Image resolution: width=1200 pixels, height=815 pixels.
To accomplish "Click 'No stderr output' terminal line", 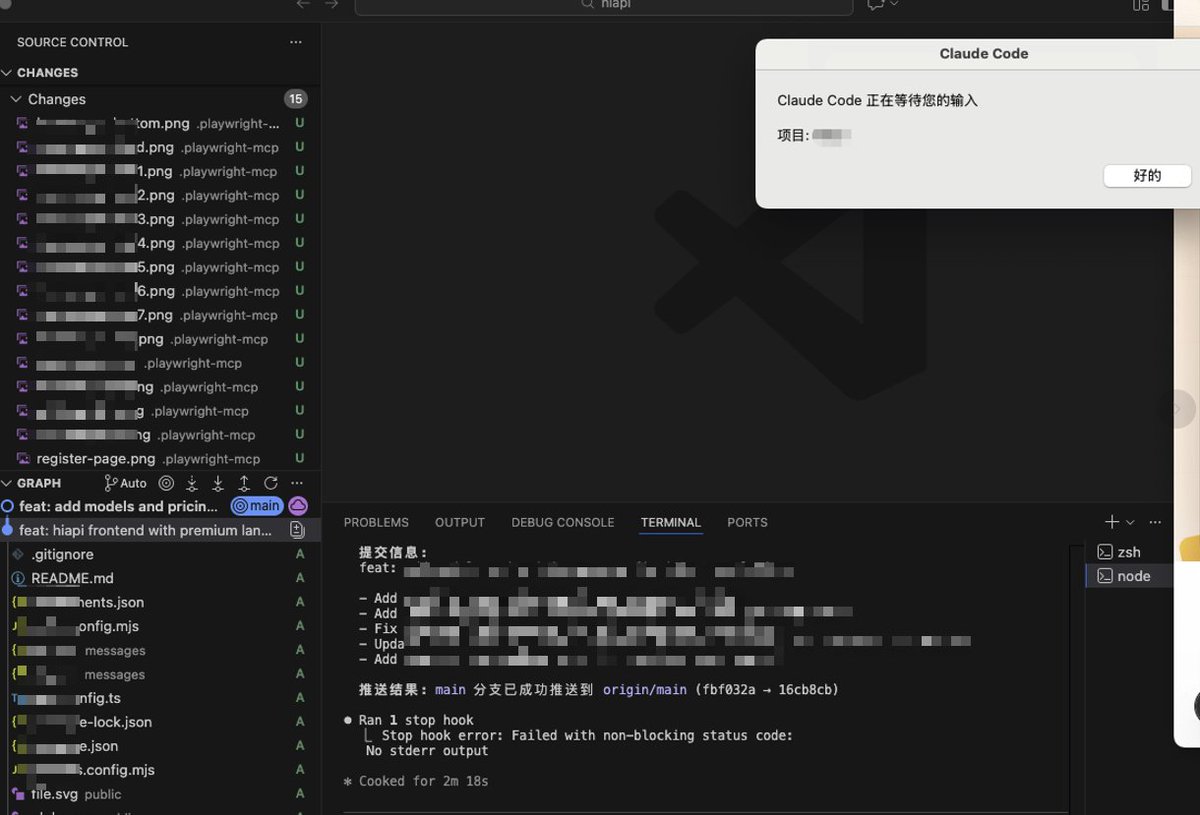I will point(427,750).
